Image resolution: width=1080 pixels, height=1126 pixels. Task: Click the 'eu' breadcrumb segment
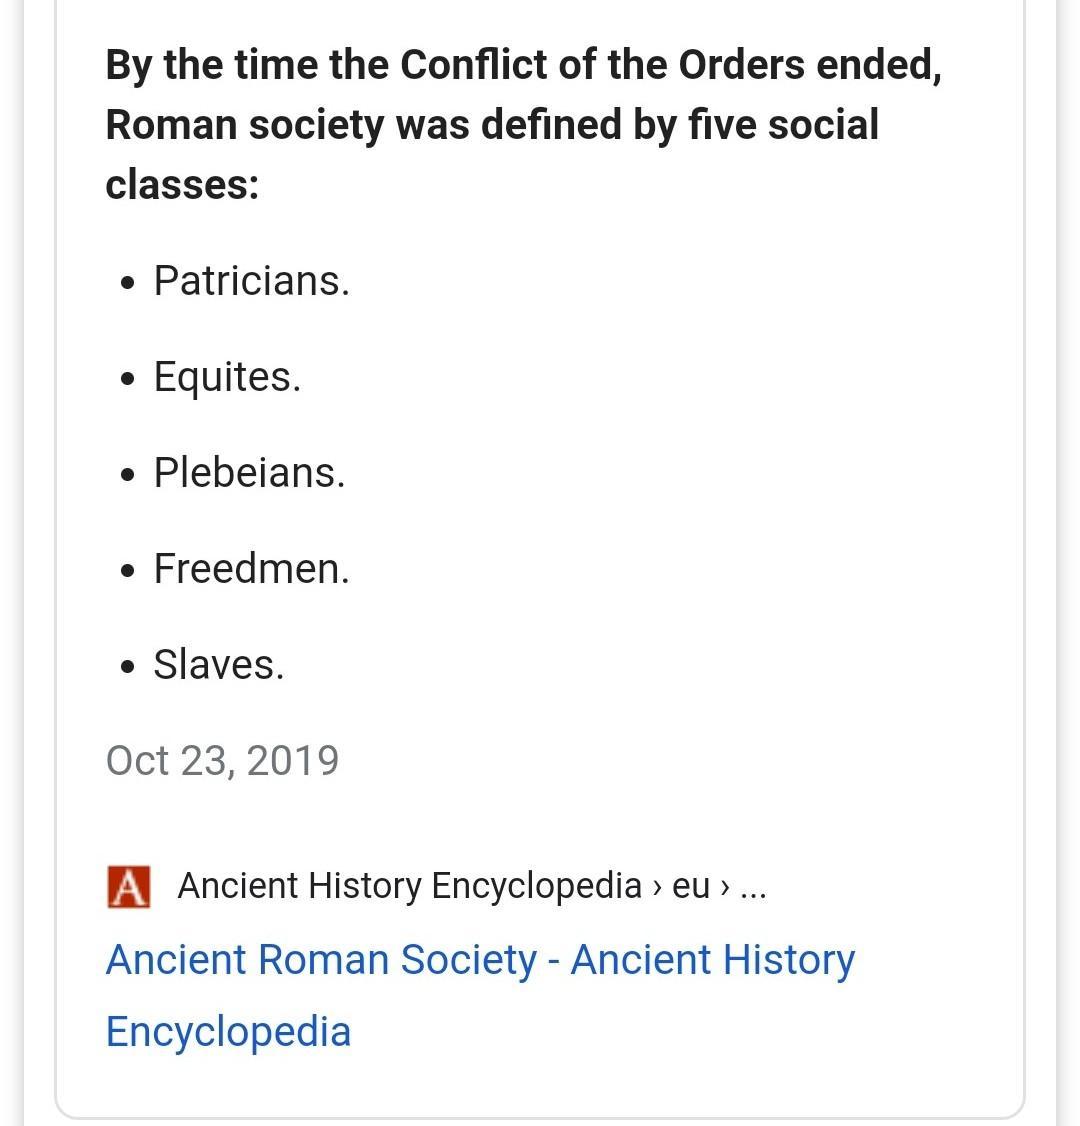(691, 887)
